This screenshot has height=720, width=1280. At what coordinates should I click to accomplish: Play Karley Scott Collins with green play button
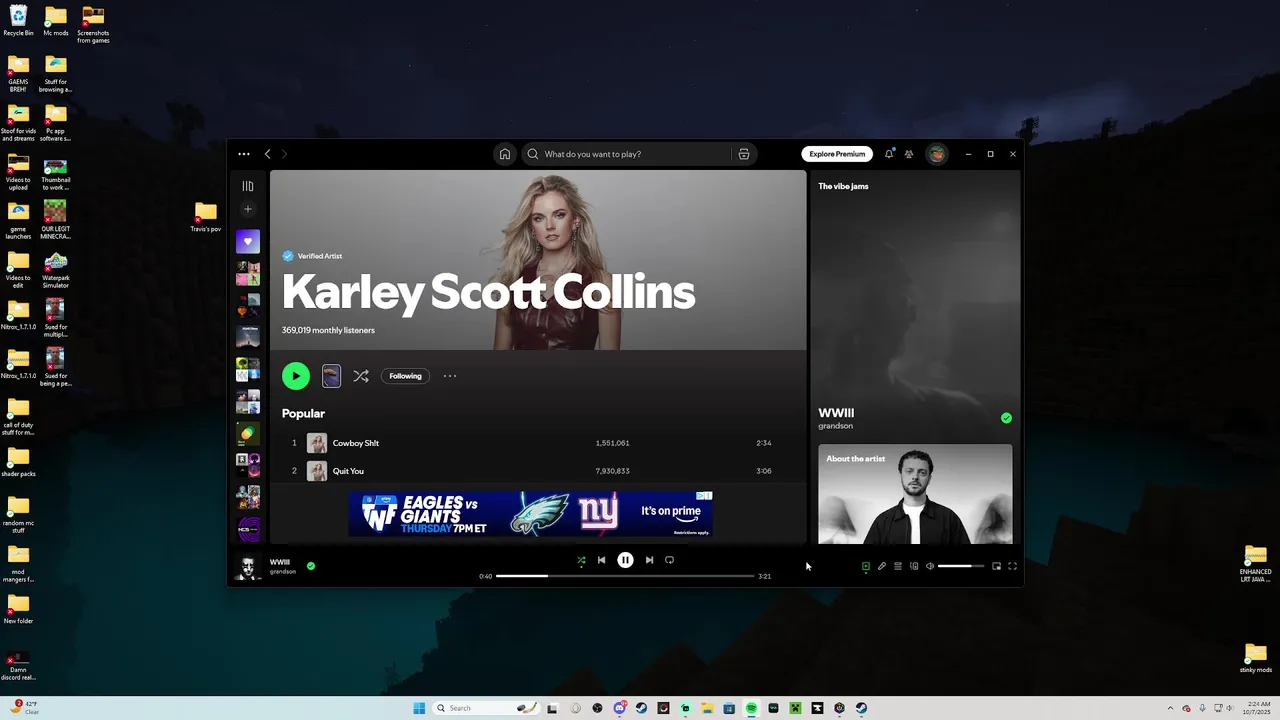tap(296, 376)
